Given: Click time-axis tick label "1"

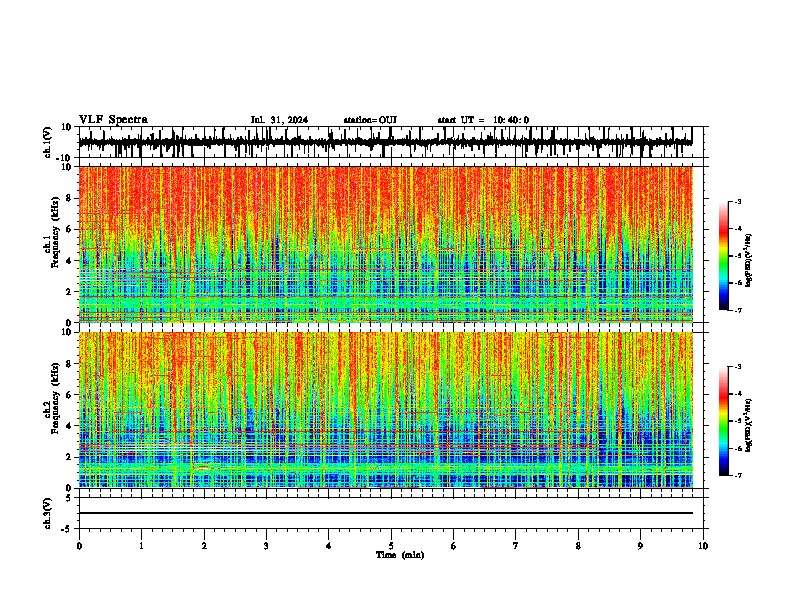Looking at the screenshot, I should click(141, 546).
